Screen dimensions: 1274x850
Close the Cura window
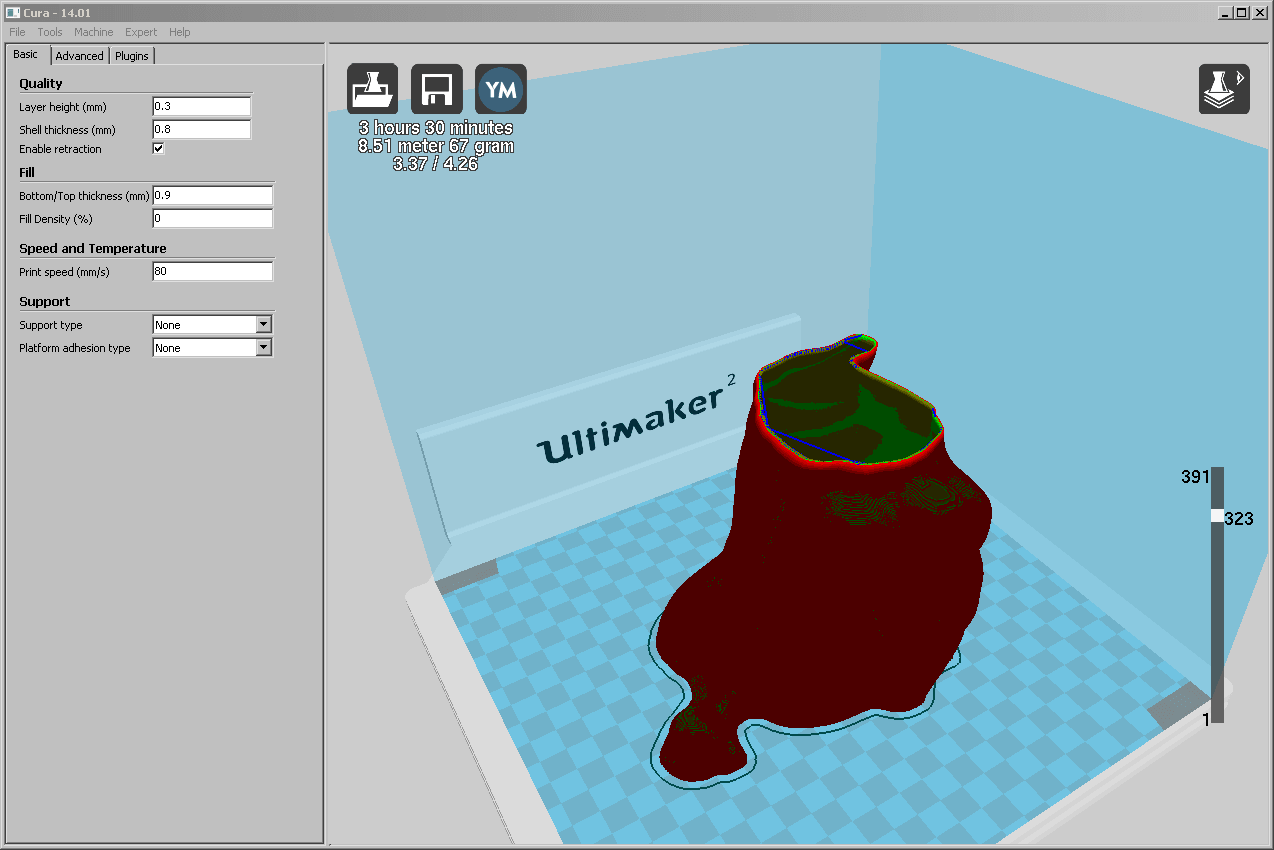[x=1259, y=12]
